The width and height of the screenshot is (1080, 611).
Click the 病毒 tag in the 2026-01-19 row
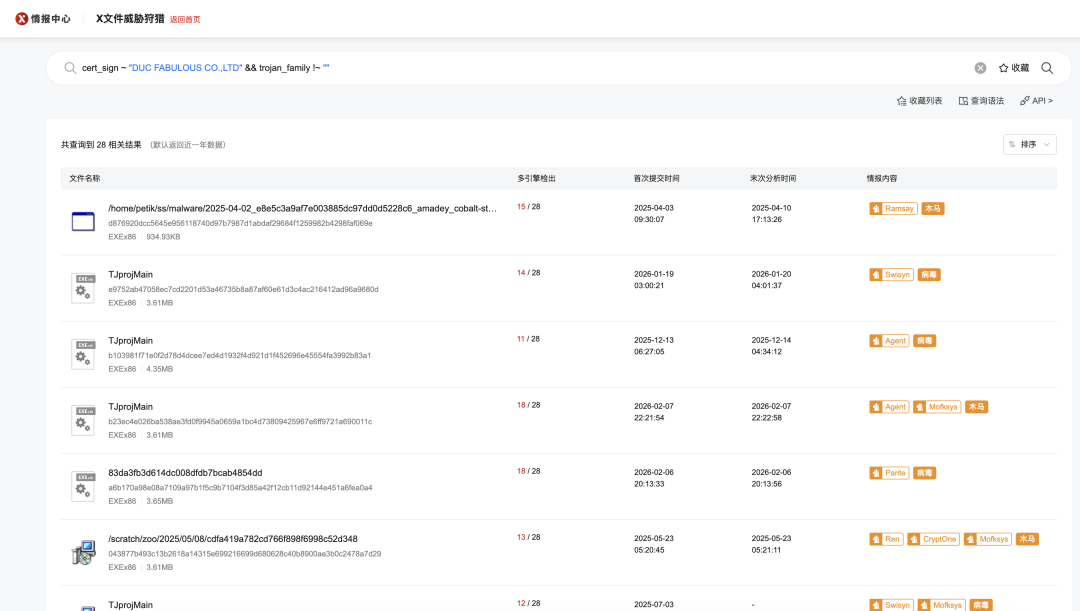point(929,274)
